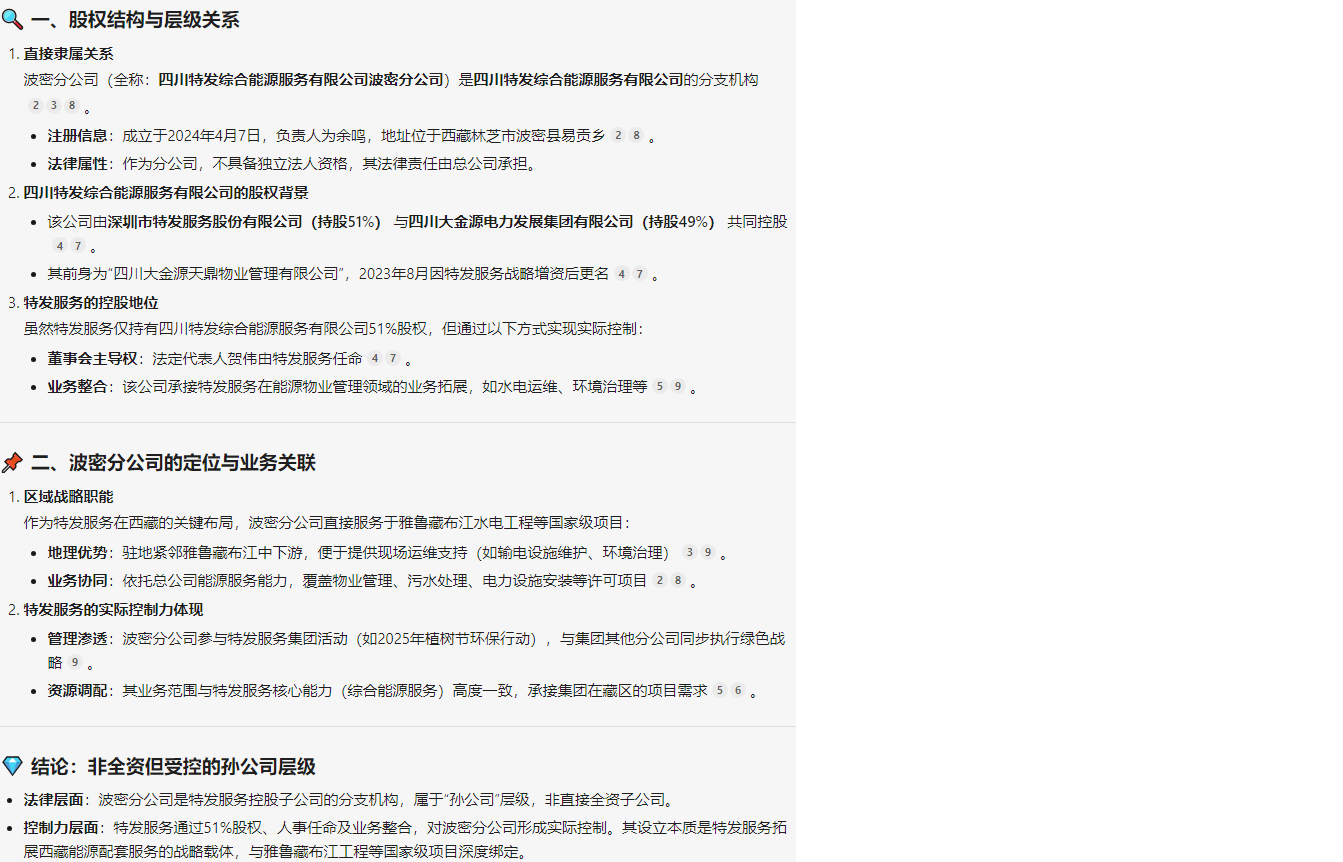Screen dimensions: 1343x862
Task: Click the subheading 四川特发综合能源服务有限公司的股权背景
Action: tap(166, 192)
